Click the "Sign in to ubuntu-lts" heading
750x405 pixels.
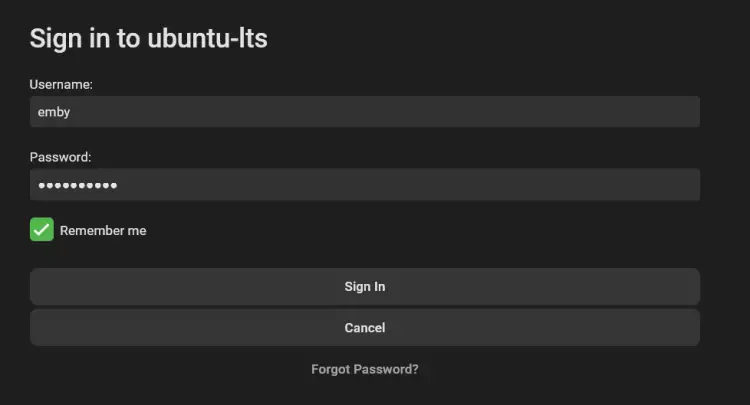148,39
